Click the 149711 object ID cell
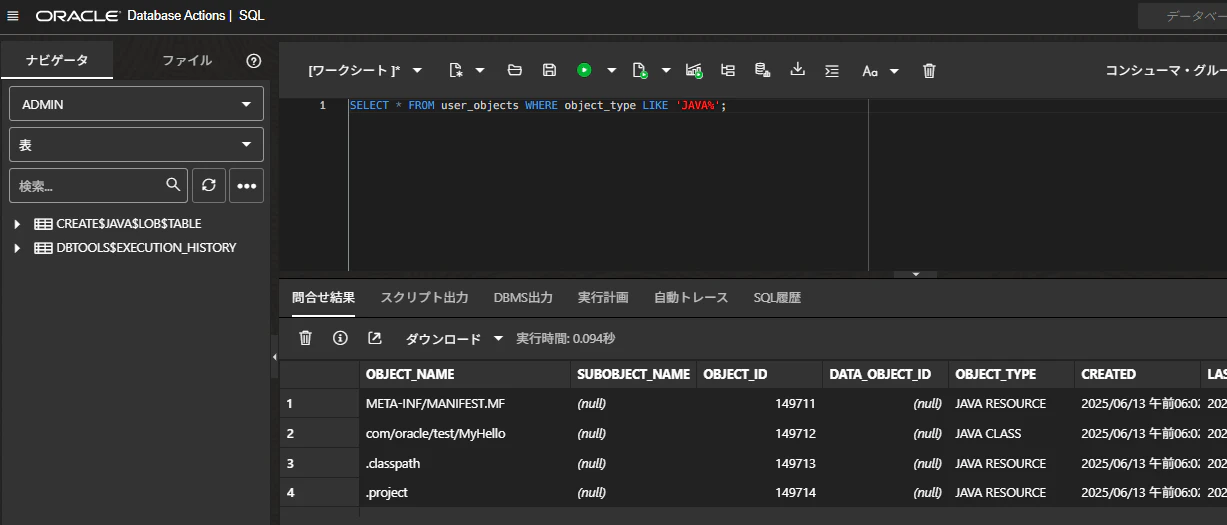This screenshot has height=525, width=1227. tap(760, 404)
